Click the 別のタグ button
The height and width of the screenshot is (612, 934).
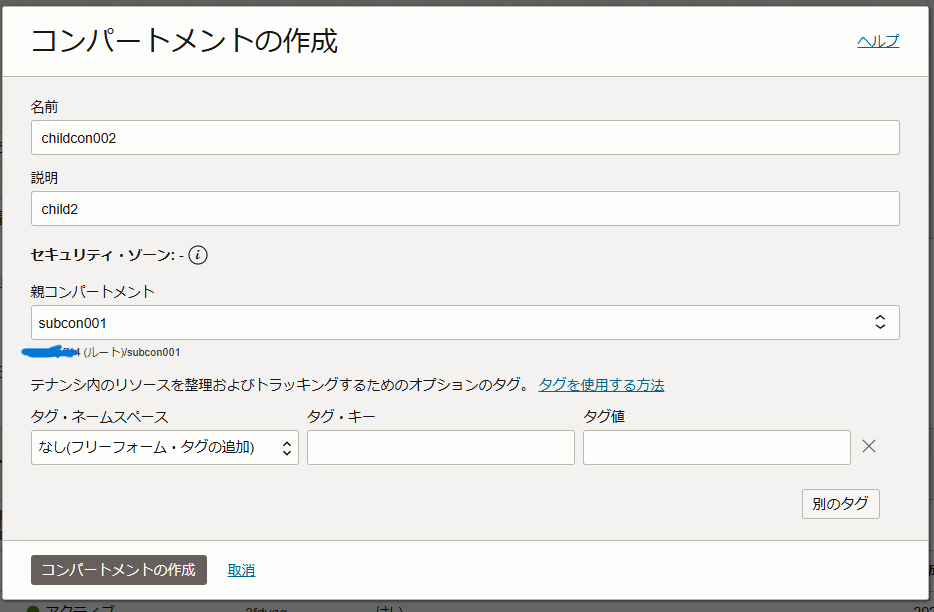[840, 504]
